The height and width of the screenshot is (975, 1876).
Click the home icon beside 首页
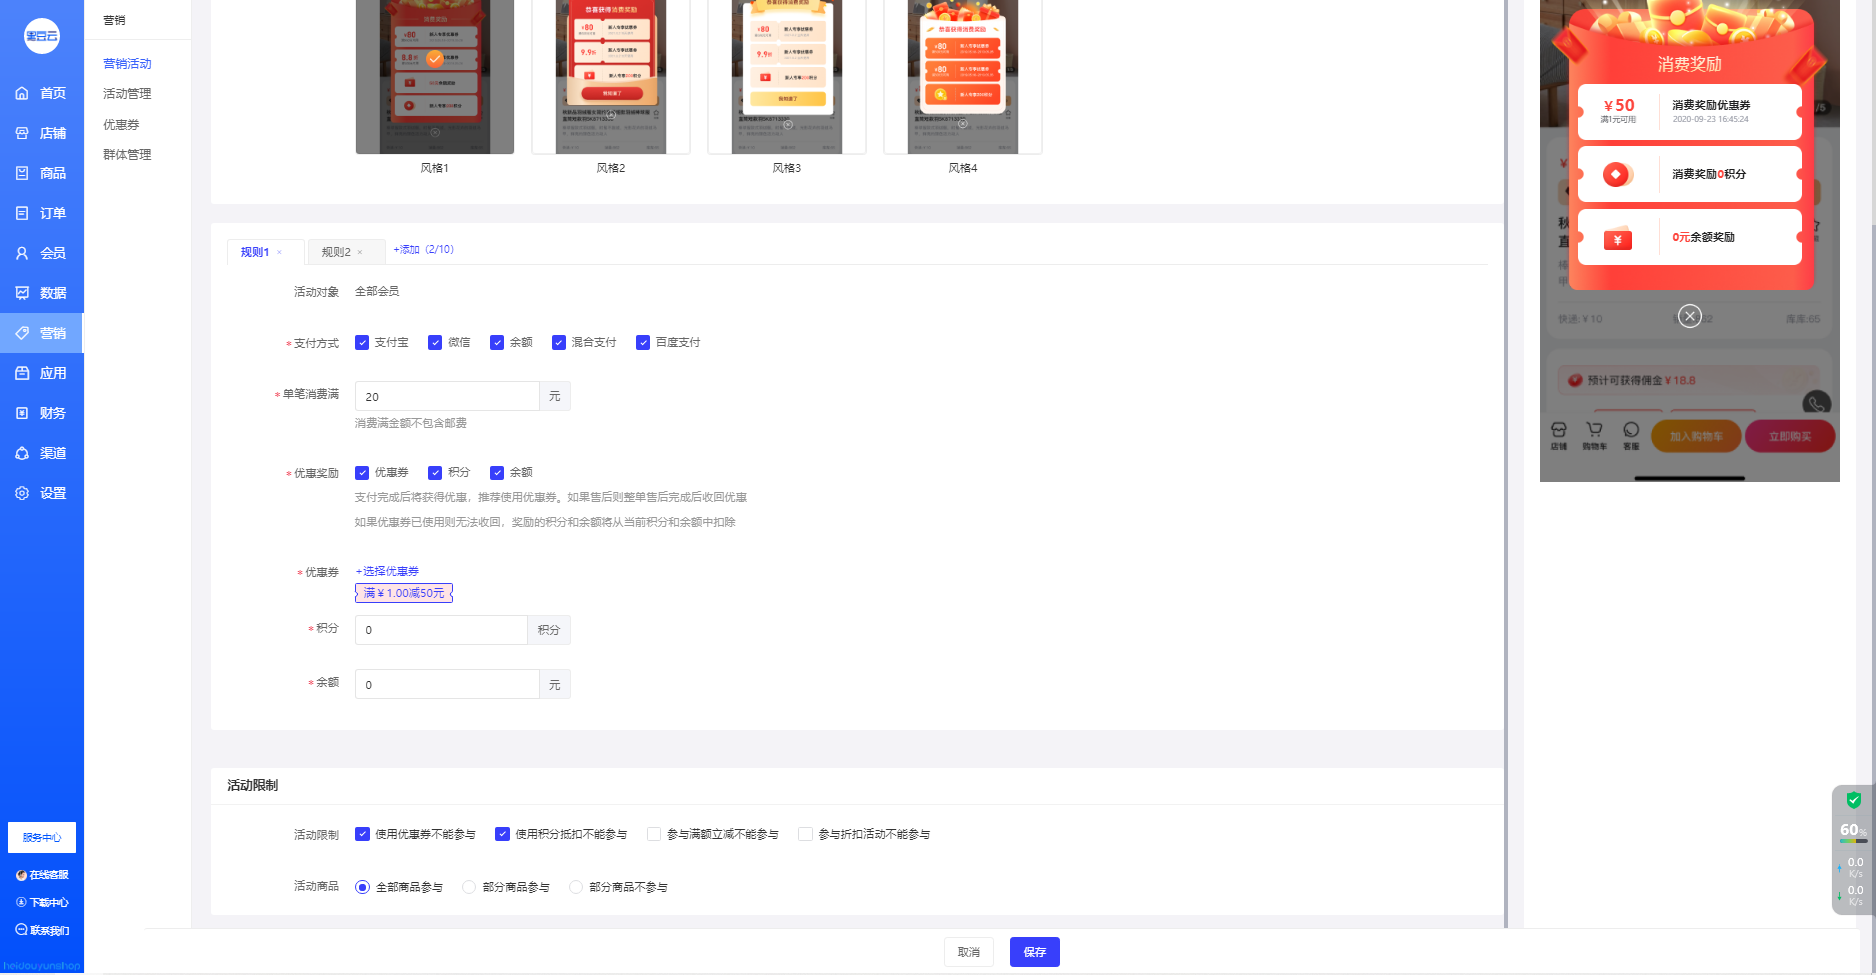22,93
